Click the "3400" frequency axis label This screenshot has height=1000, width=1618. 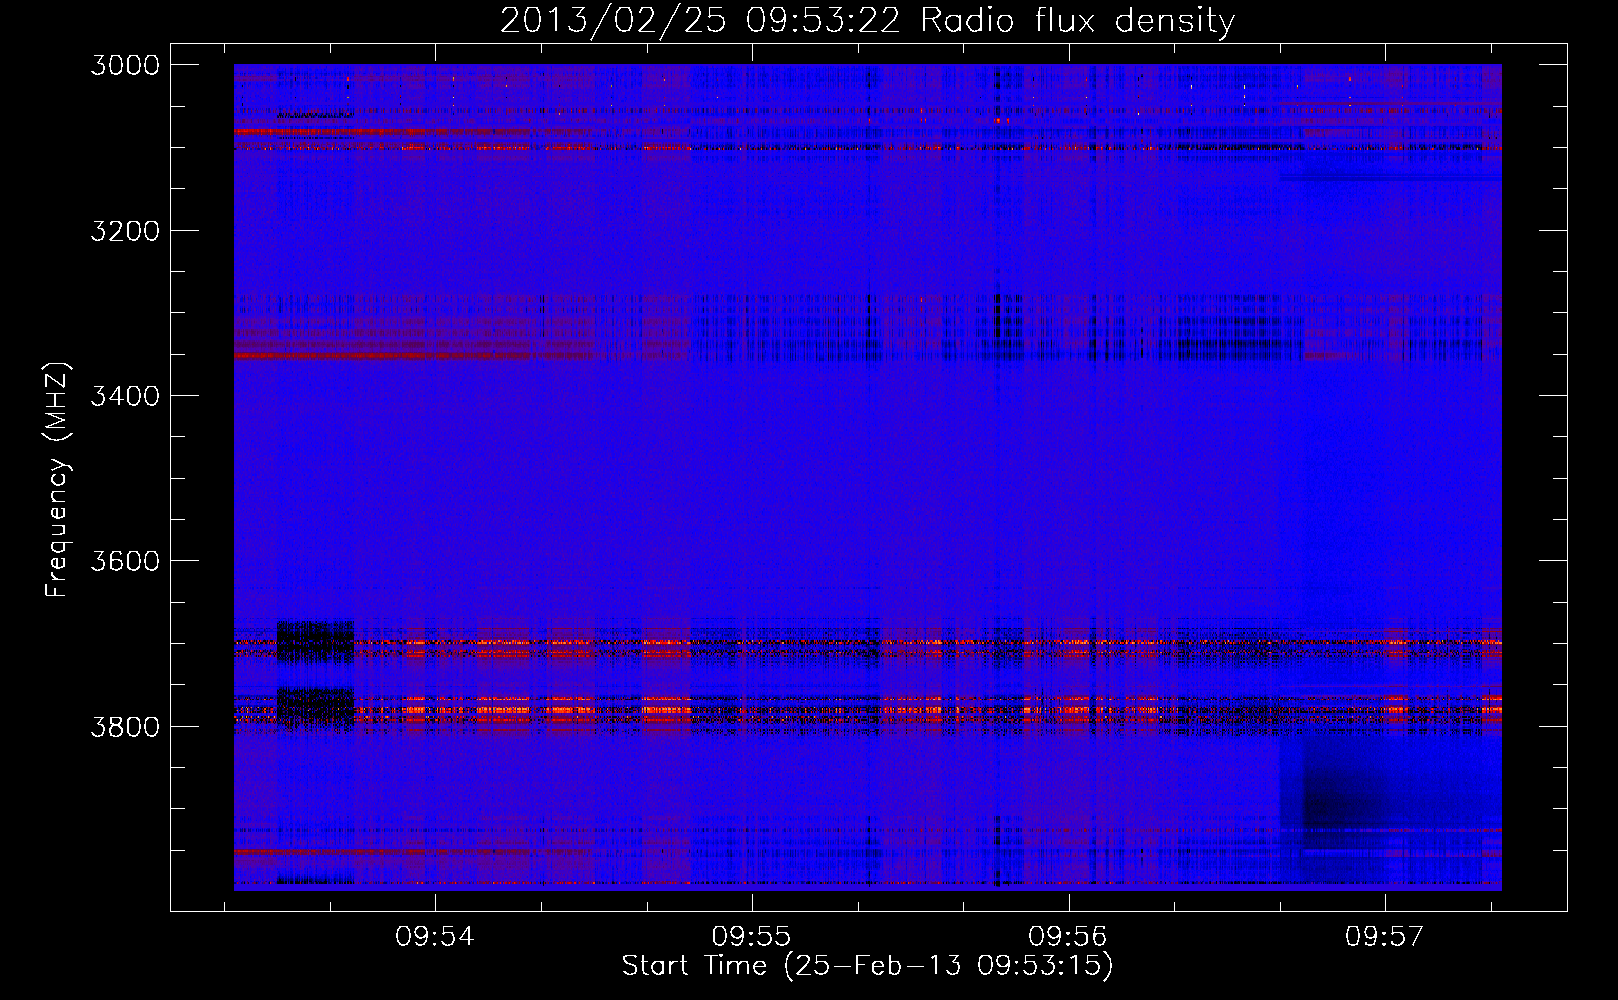pos(125,396)
